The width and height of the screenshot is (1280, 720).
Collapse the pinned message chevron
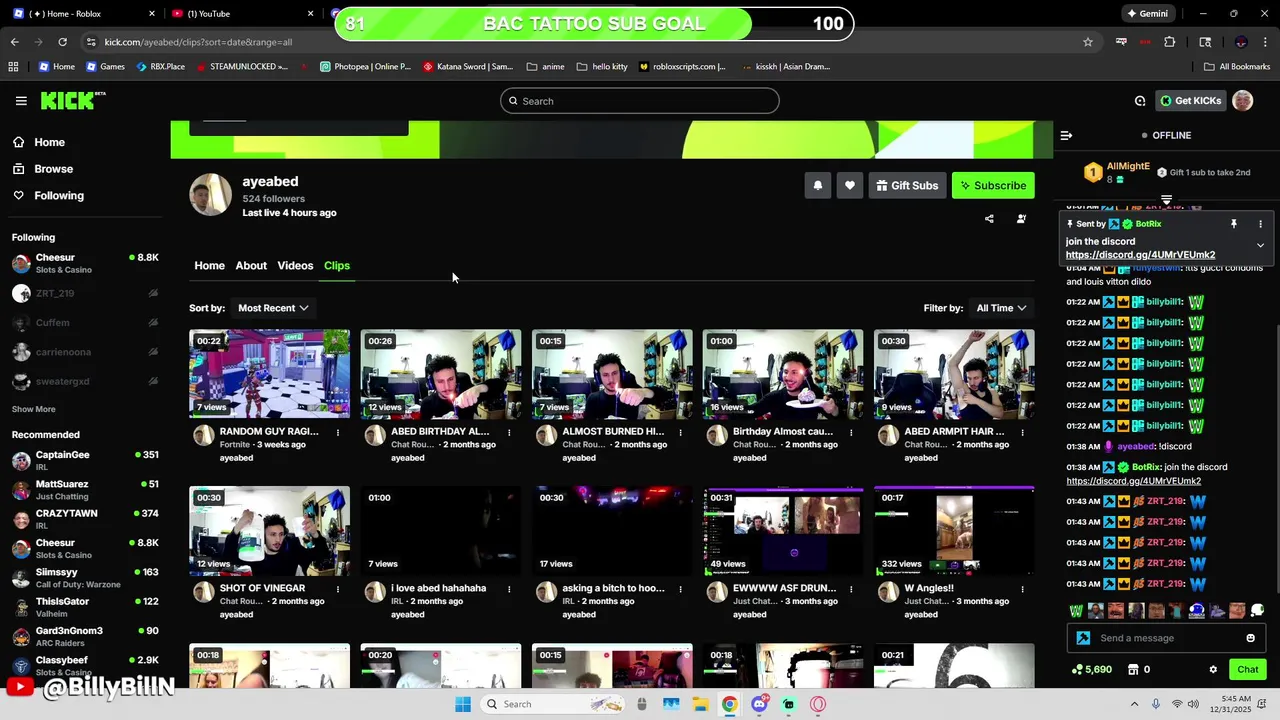tap(1260, 245)
